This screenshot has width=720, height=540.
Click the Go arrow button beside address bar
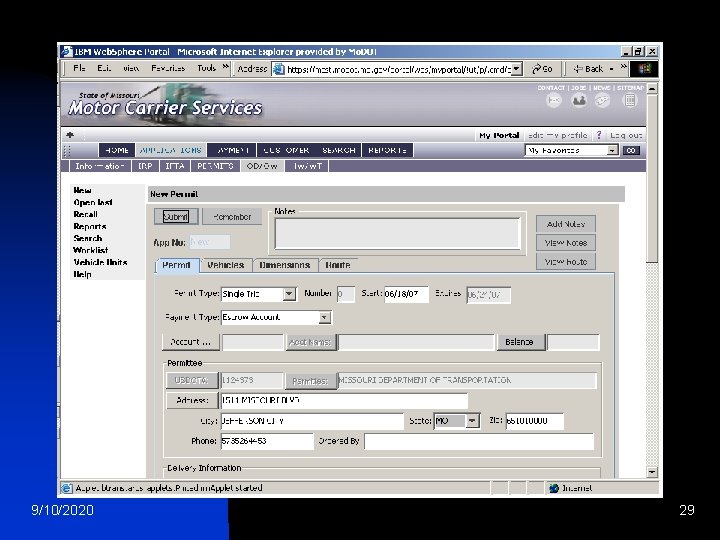click(x=542, y=69)
